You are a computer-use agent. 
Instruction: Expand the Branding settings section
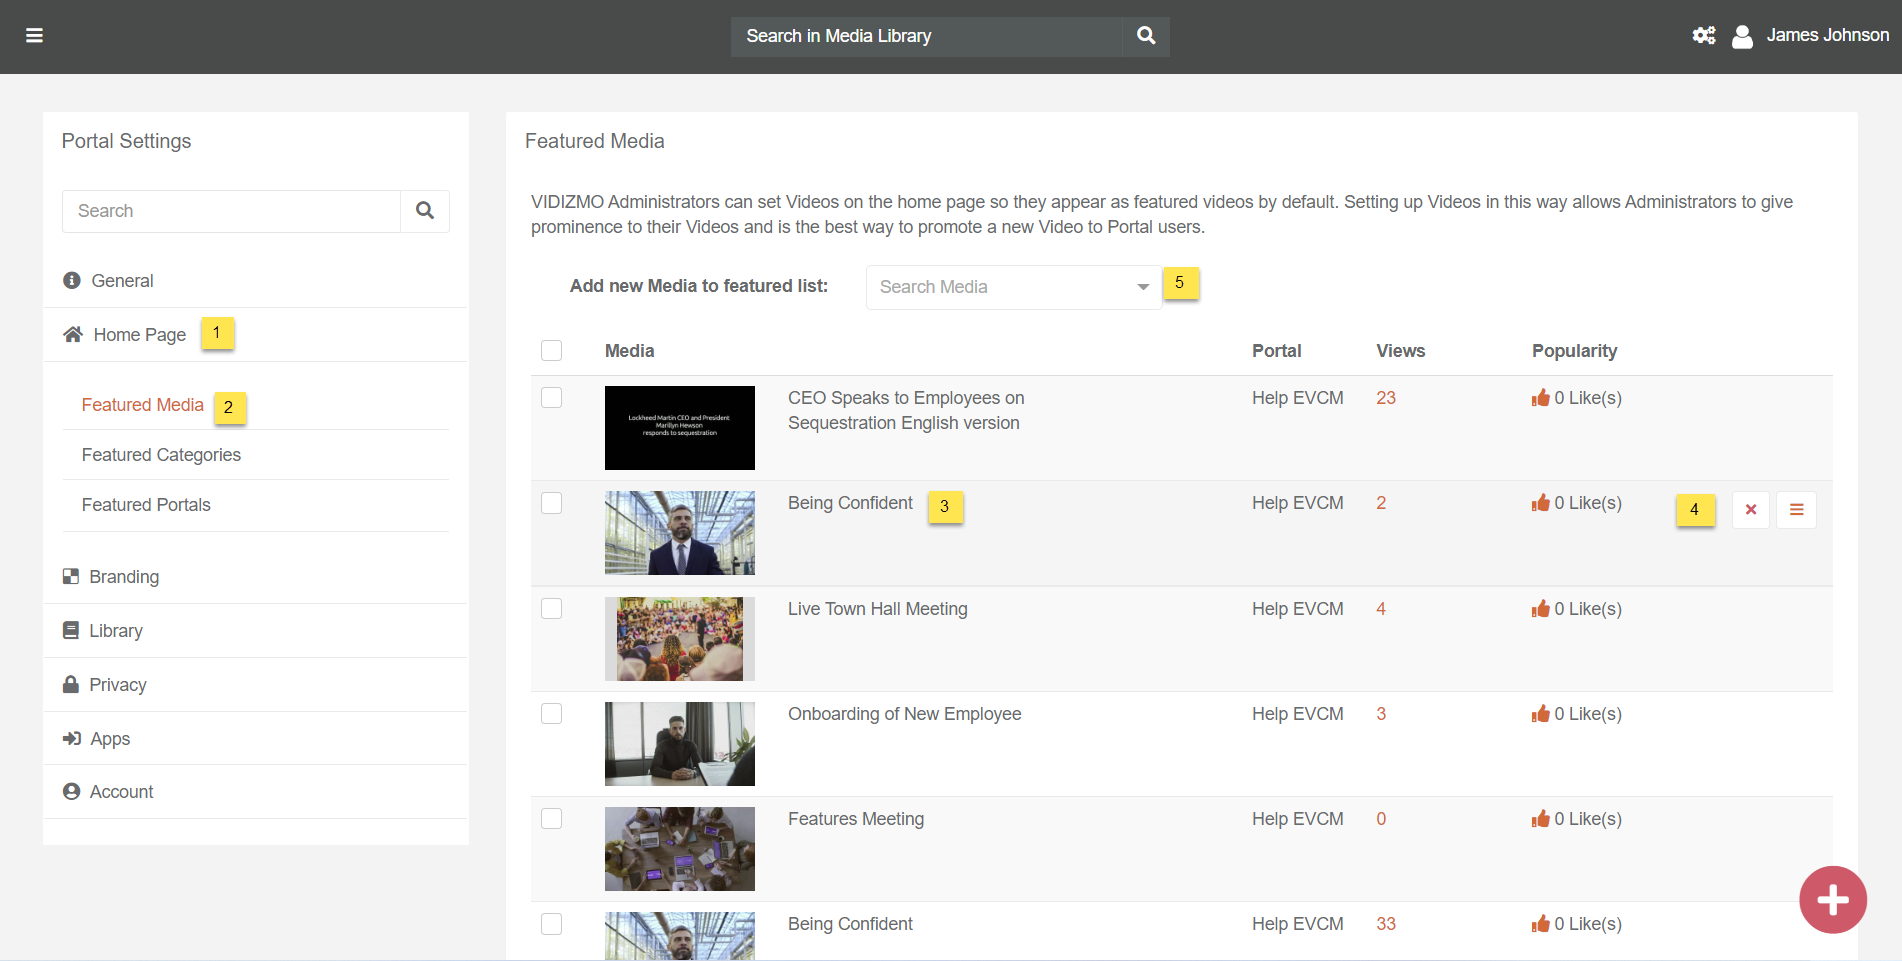tap(124, 577)
